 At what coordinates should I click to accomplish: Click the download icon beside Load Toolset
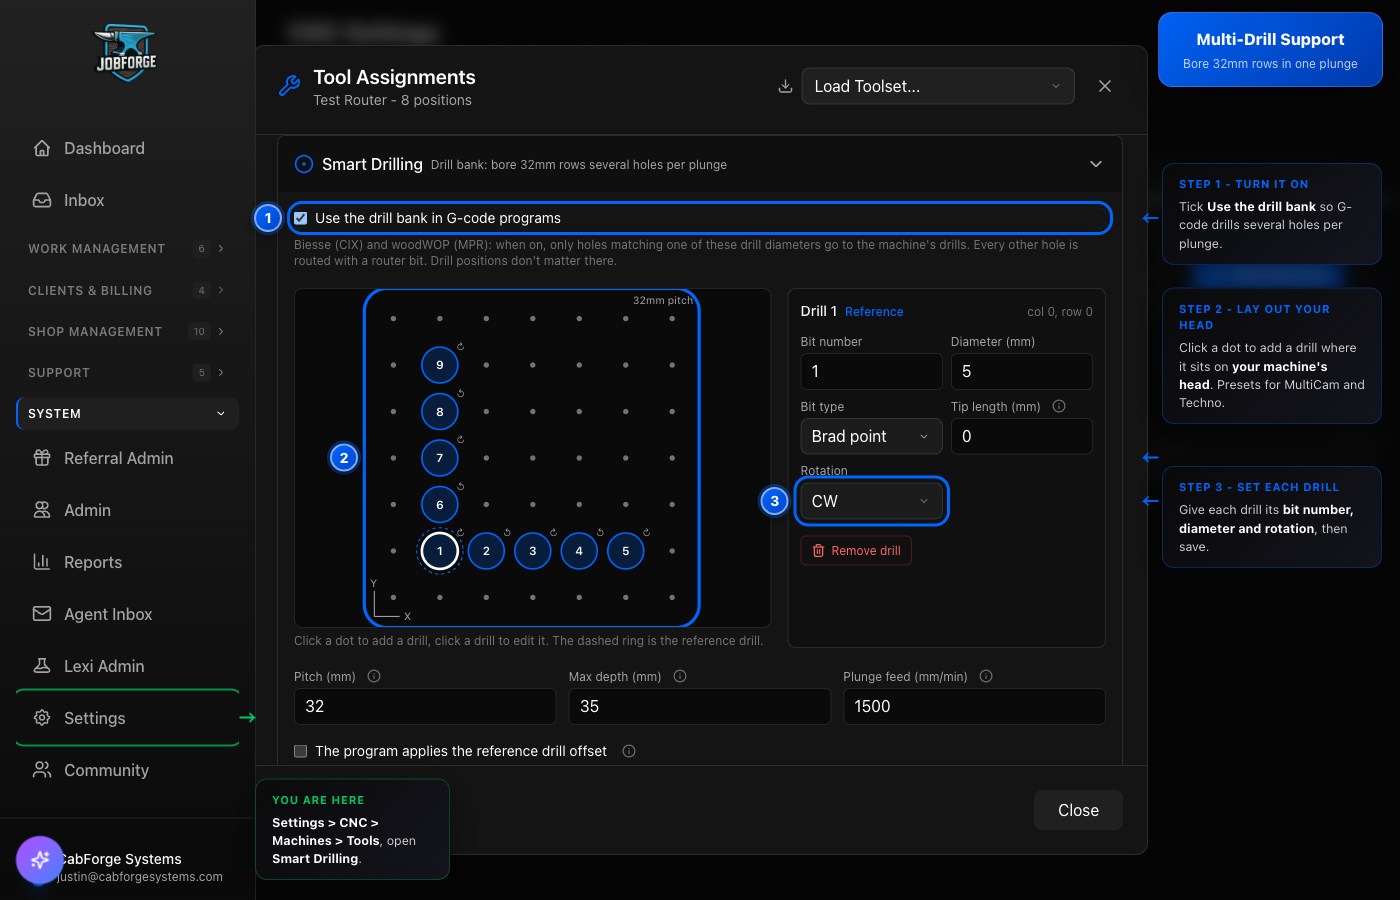click(x=786, y=86)
